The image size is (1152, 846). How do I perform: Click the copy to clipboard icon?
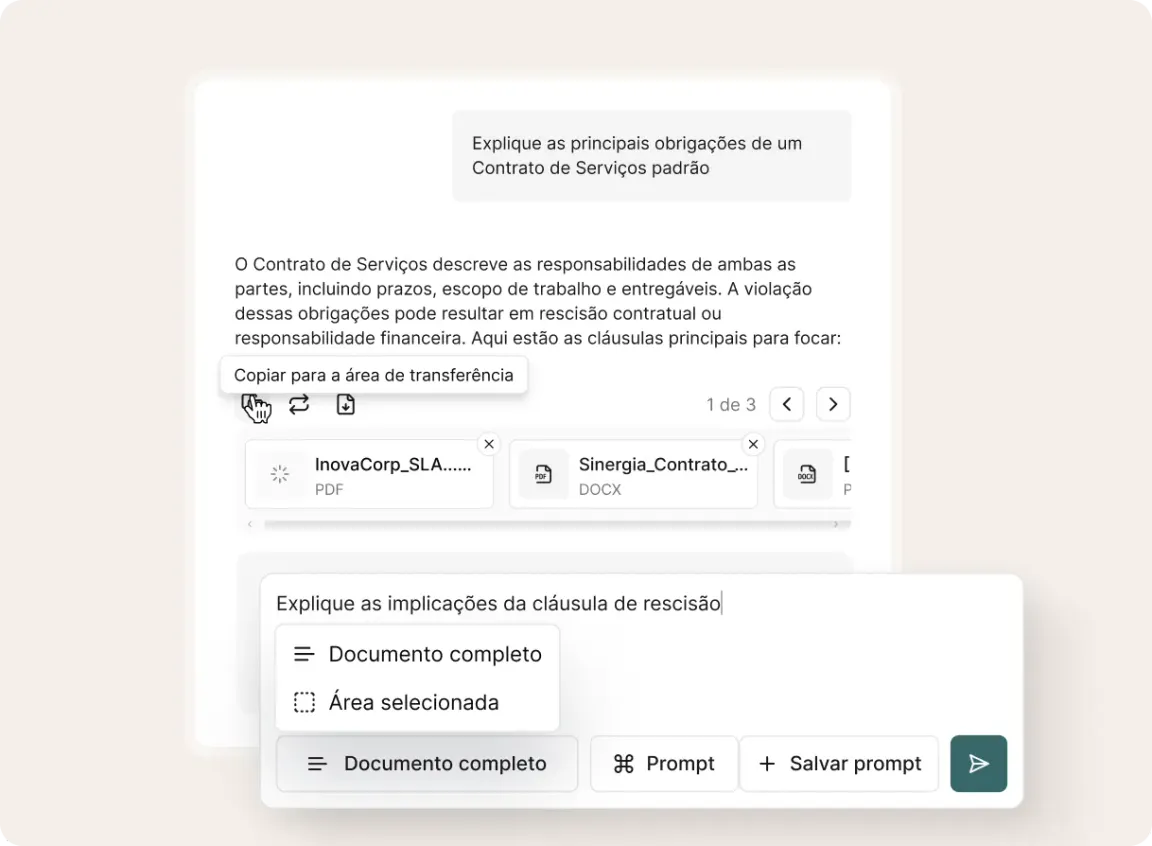250,404
